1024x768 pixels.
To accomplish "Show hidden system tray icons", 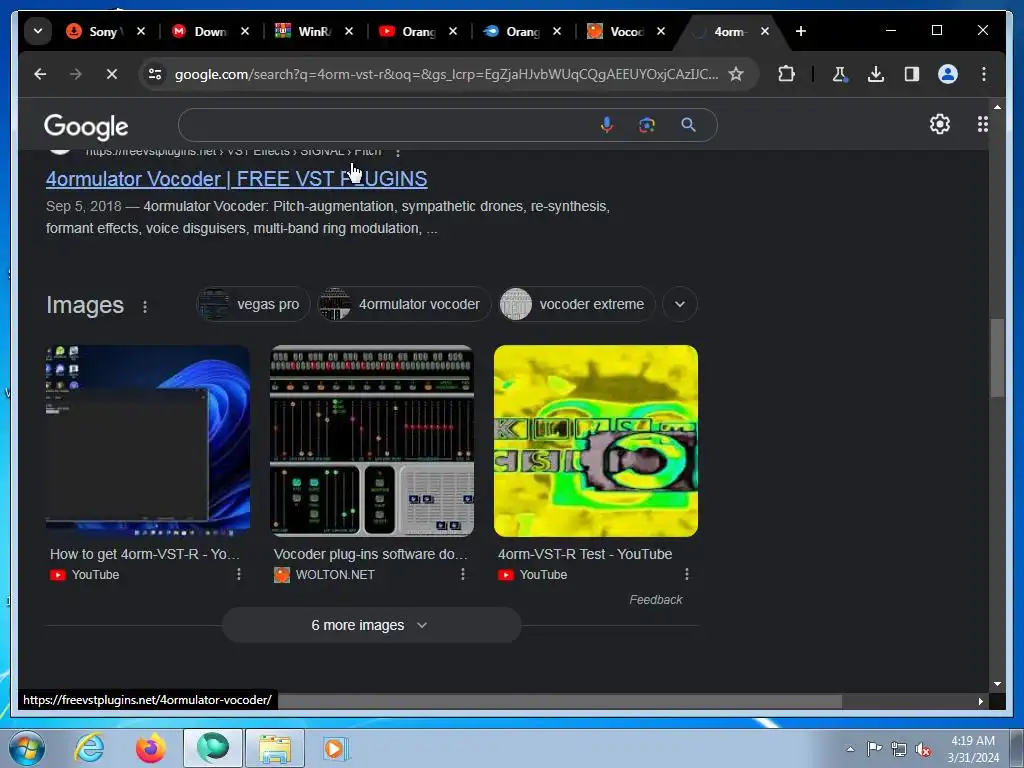I will [x=850, y=750].
